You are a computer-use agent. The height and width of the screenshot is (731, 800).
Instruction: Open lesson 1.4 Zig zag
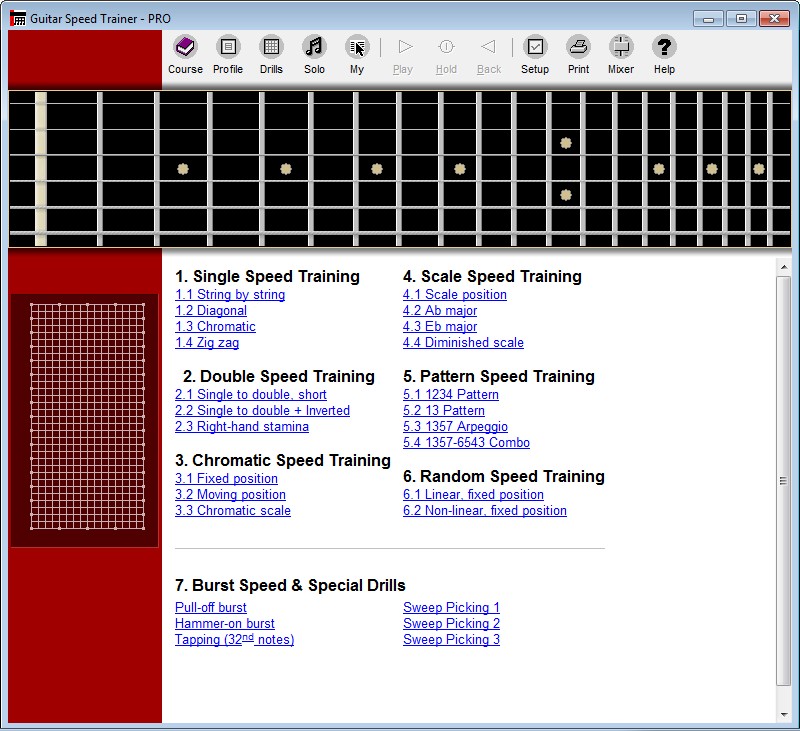207,342
